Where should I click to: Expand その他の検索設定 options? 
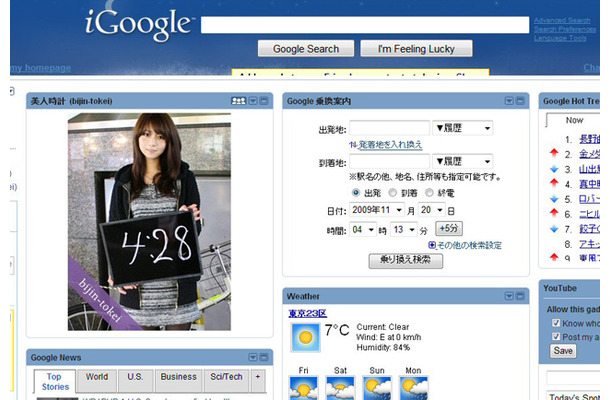pos(469,245)
